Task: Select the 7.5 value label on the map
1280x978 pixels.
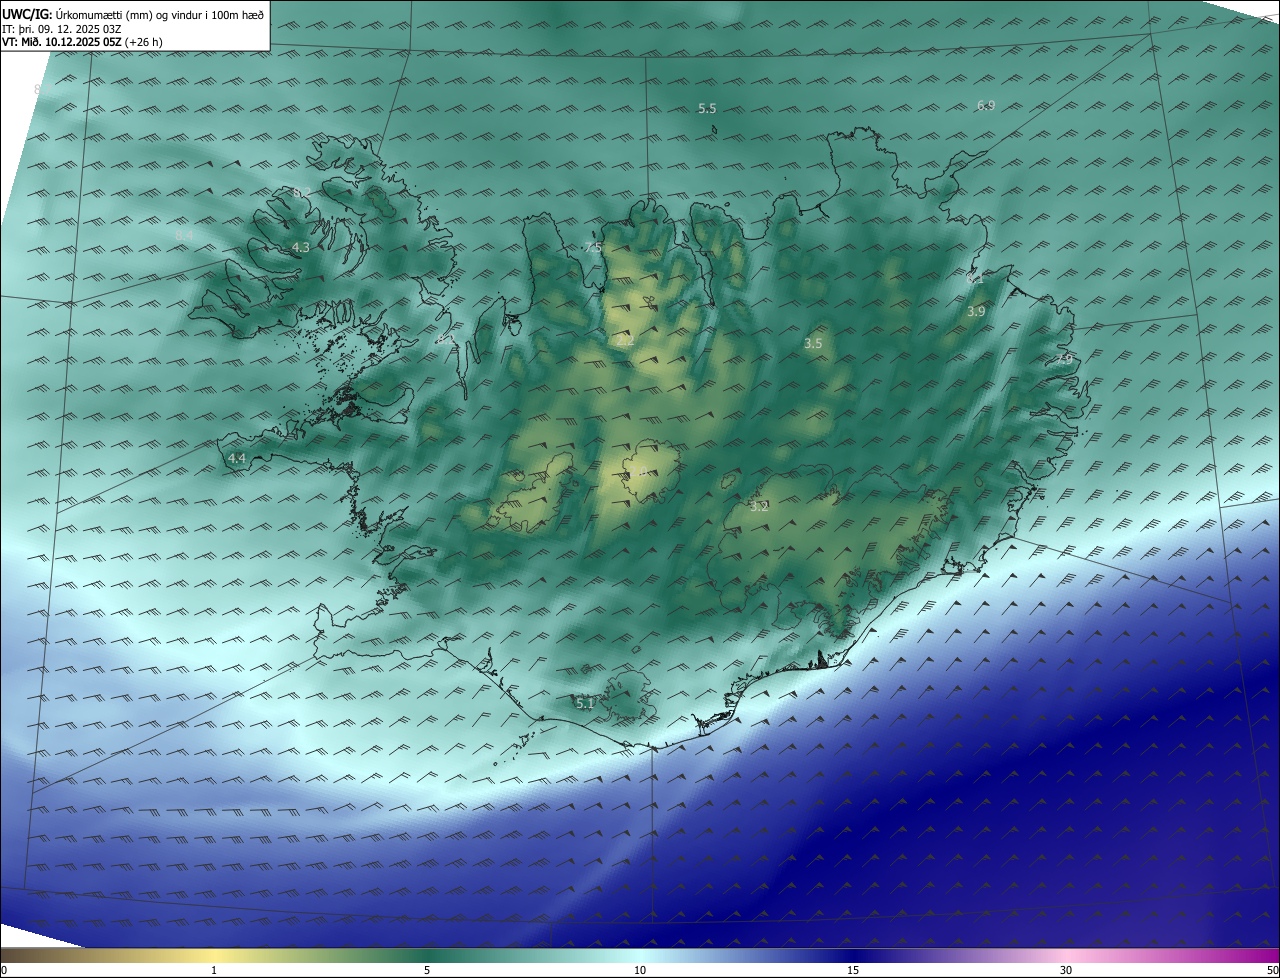Action: [x=593, y=248]
